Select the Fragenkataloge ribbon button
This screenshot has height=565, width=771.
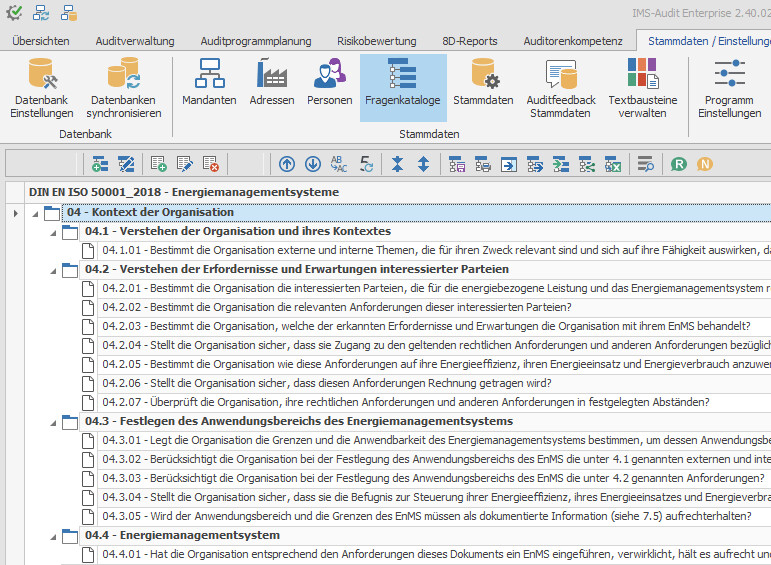[x=403, y=88]
